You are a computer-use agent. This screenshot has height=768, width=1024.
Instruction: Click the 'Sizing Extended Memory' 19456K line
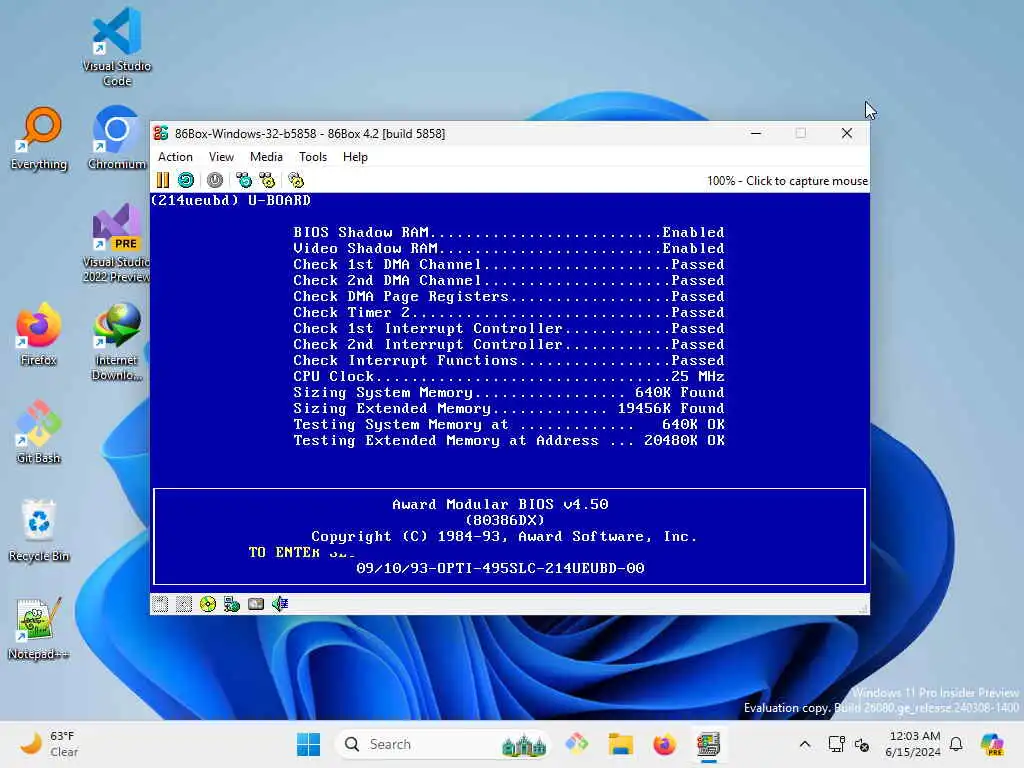[x=509, y=409]
